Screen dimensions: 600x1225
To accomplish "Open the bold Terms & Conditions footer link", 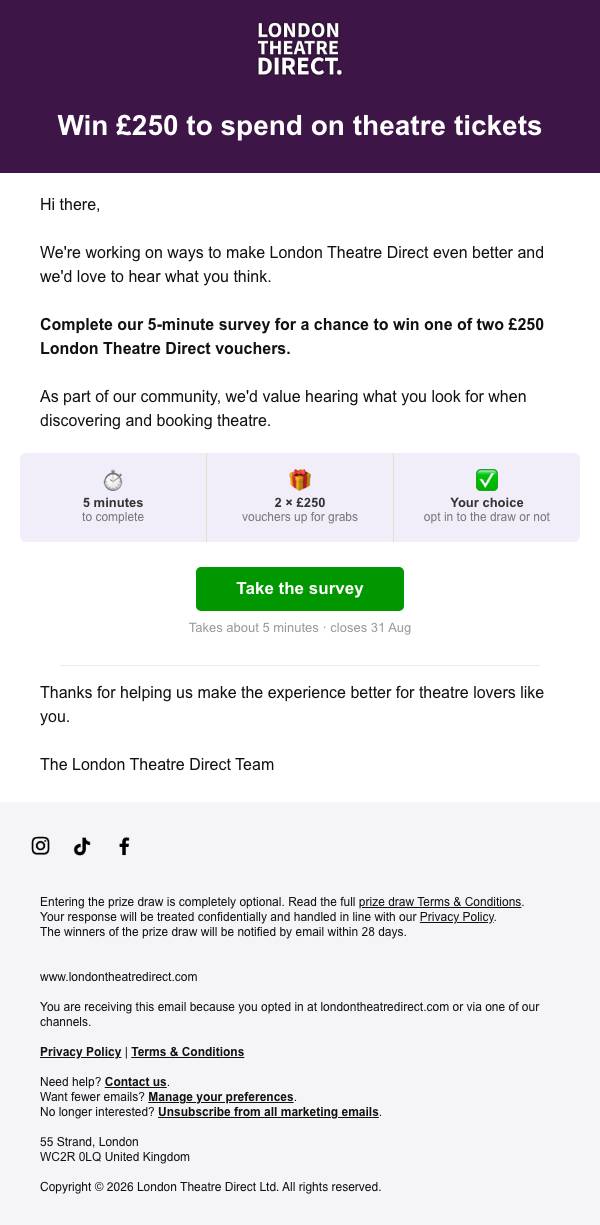I will pyautogui.click(x=188, y=1052).
